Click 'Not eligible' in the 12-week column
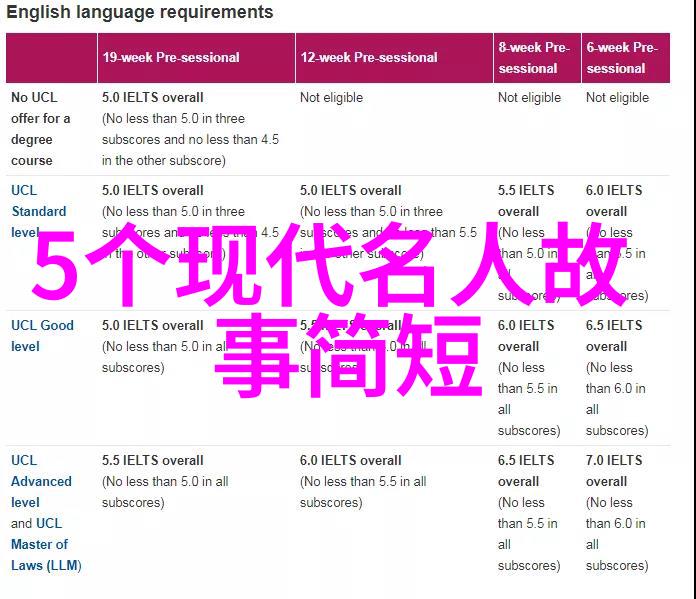The height and width of the screenshot is (599, 696). [331, 97]
